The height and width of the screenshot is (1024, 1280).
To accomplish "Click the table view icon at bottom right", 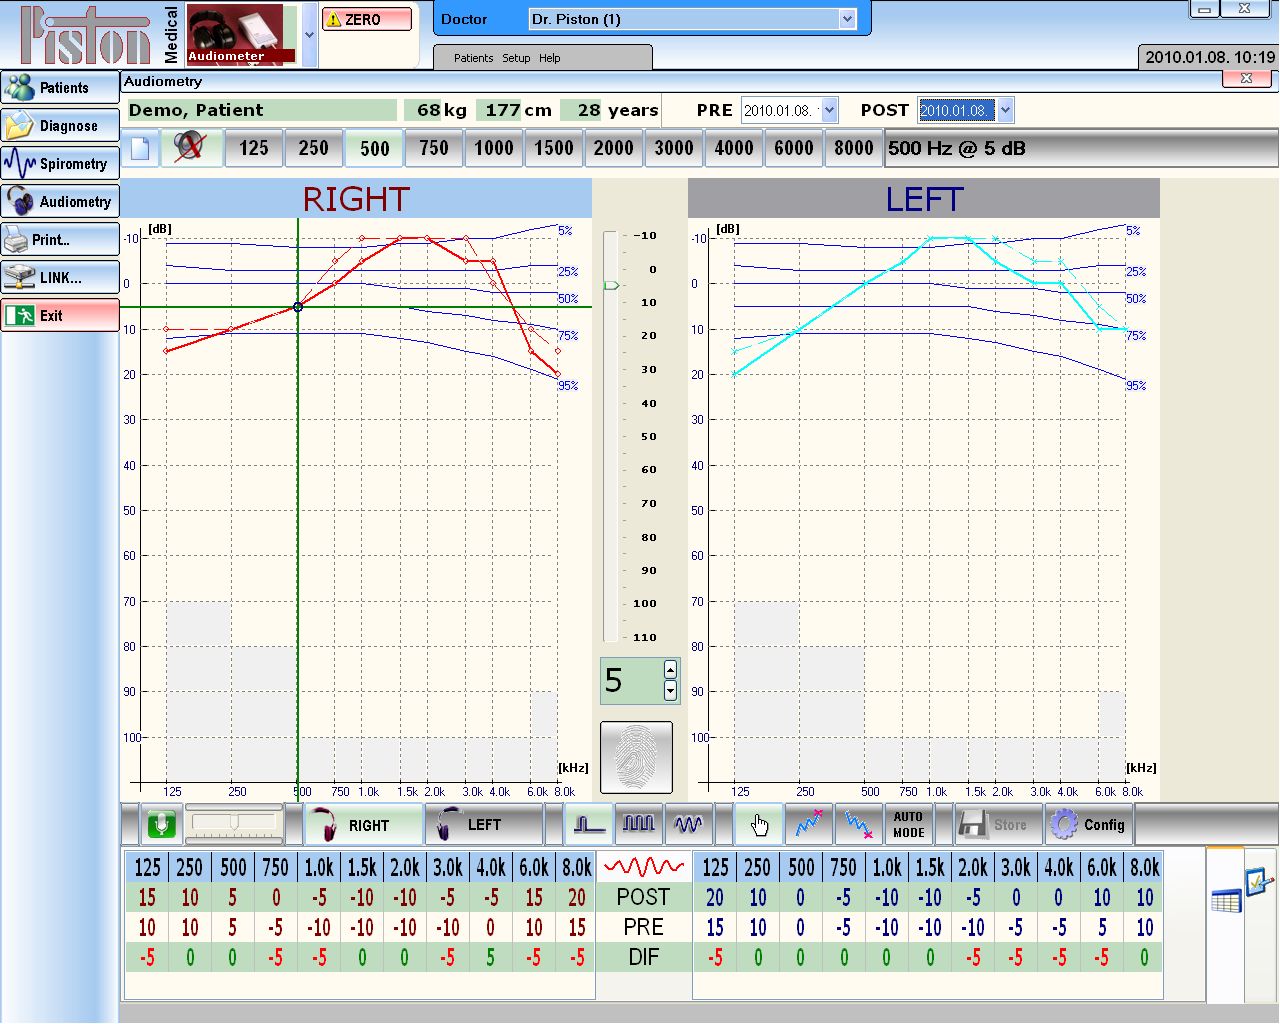I will (1226, 900).
